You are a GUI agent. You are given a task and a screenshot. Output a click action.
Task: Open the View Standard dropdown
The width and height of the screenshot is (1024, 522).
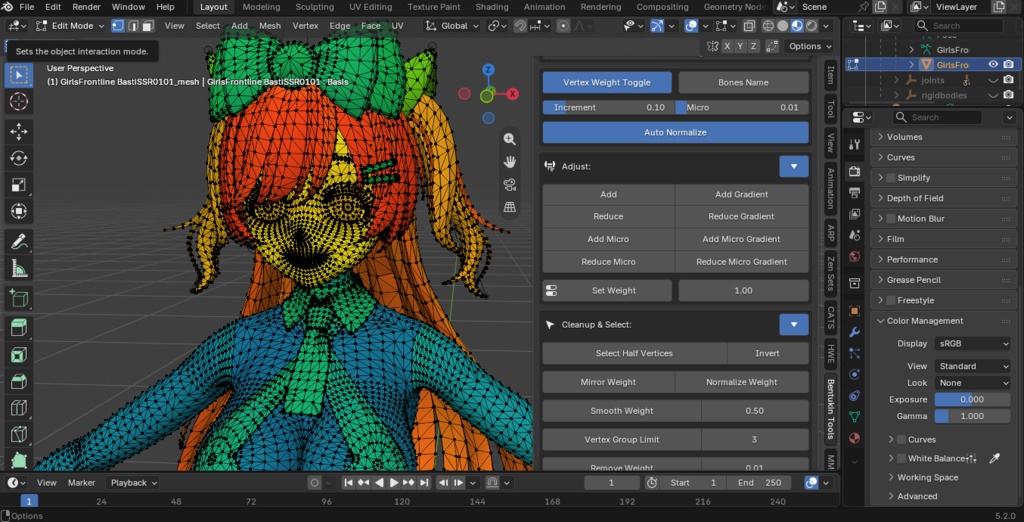point(972,367)
